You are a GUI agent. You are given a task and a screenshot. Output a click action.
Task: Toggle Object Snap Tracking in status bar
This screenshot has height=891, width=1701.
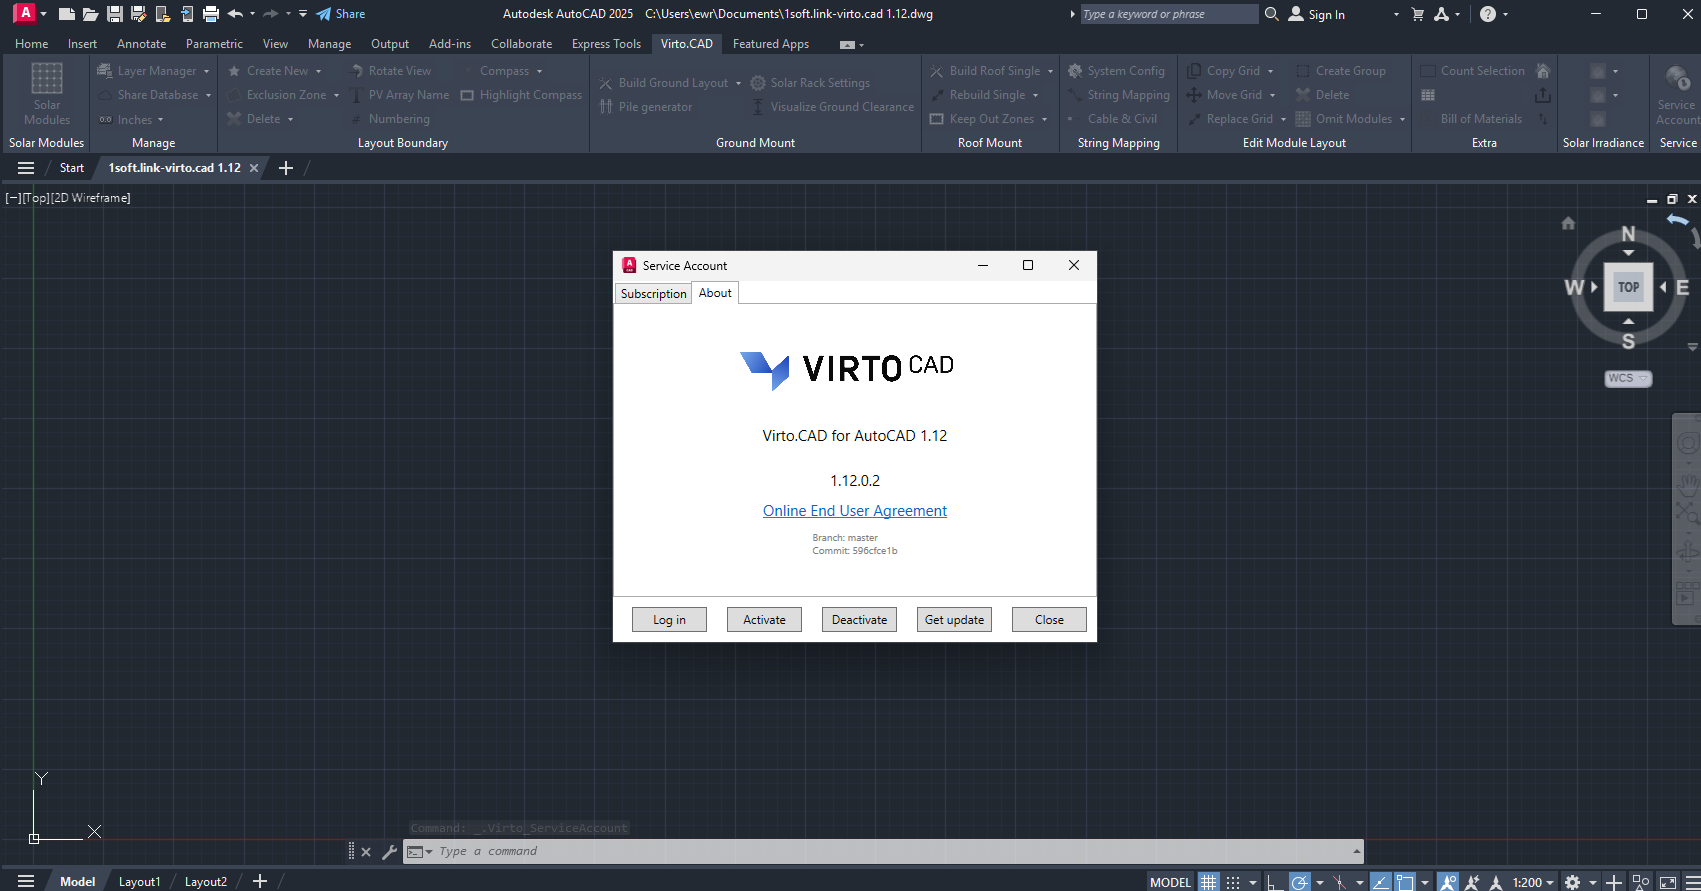(1380, 882)
